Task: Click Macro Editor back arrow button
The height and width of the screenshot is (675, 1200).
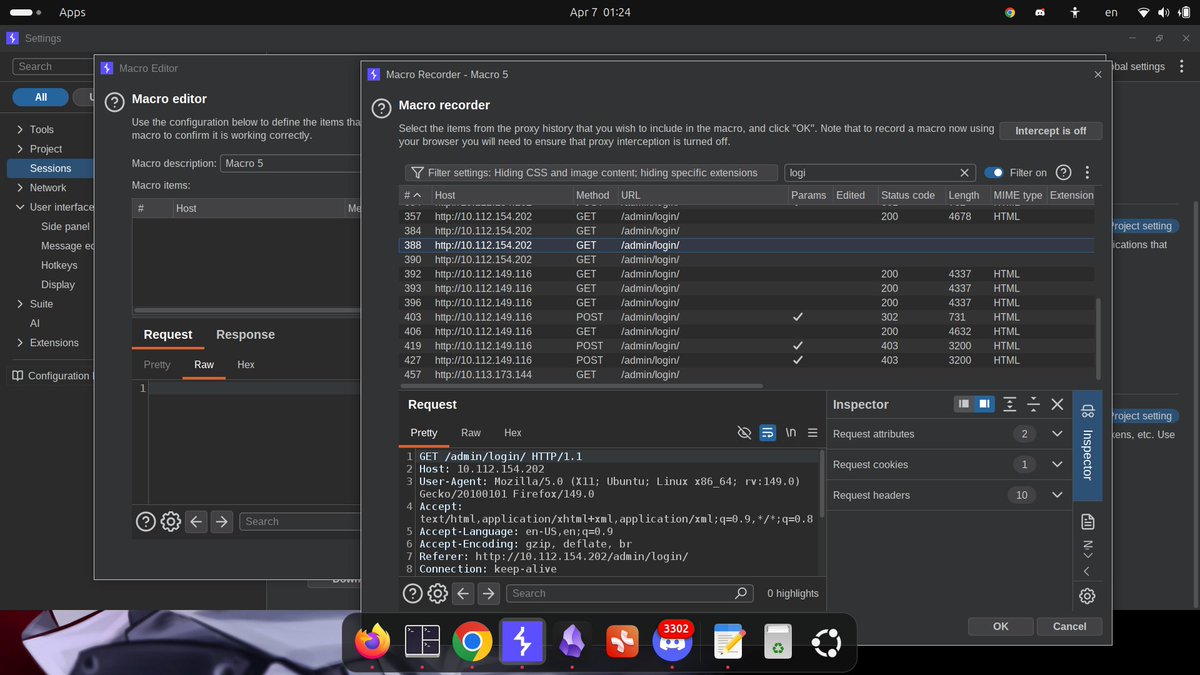Action: point(196,521)
